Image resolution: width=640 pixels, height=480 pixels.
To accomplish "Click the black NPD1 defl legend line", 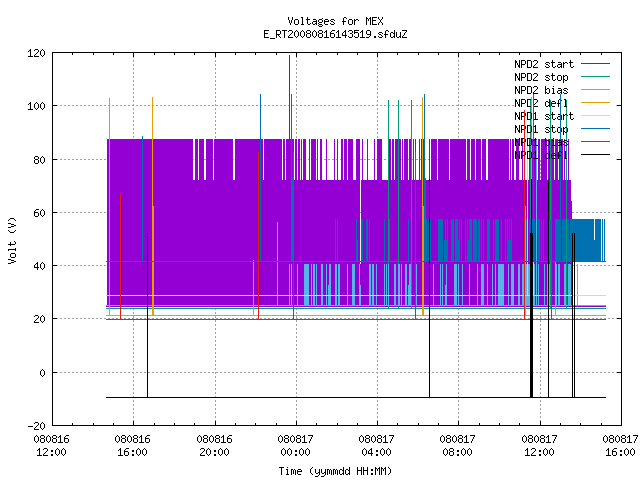I will tap(595, 155).
